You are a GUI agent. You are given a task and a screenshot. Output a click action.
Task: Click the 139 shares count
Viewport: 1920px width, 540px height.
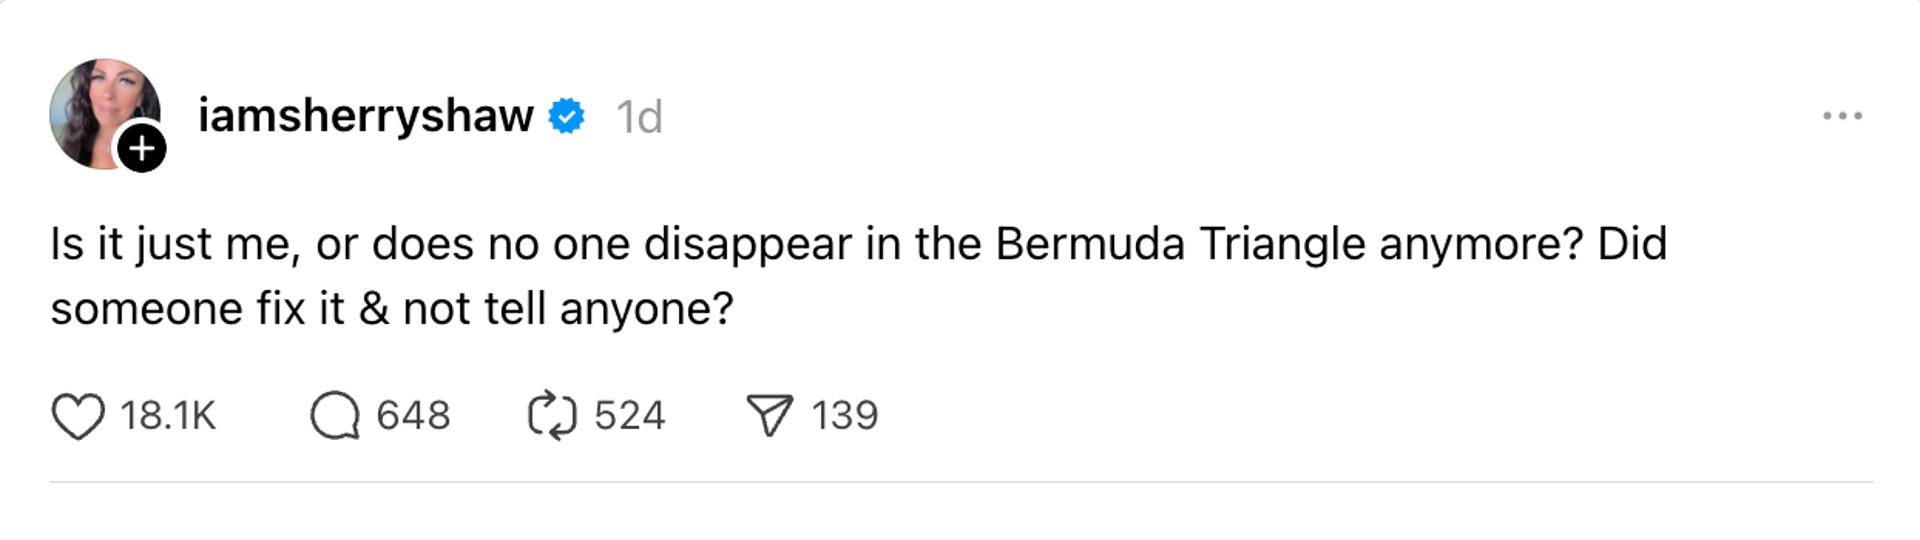[844, 415]
